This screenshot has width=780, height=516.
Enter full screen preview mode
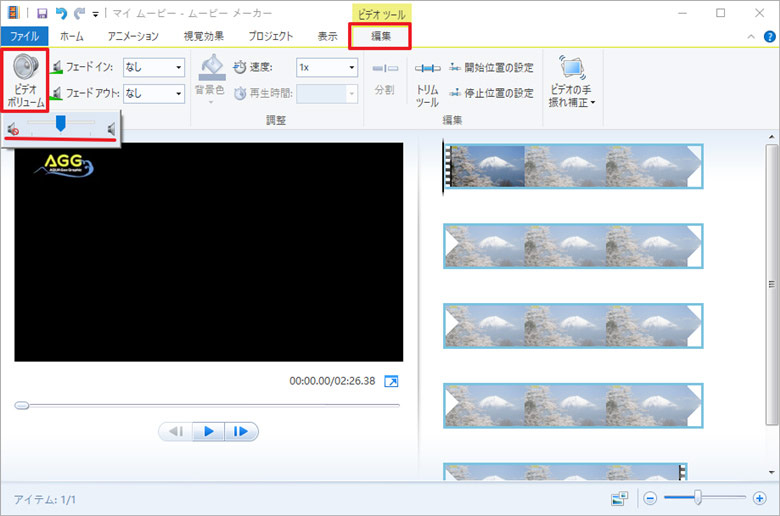click(391, 381)
